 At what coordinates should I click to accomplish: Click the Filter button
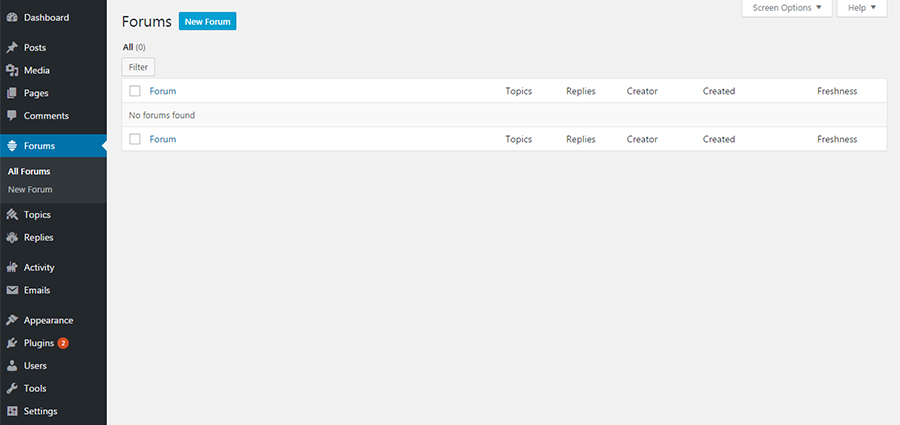[x=138, y=67]
